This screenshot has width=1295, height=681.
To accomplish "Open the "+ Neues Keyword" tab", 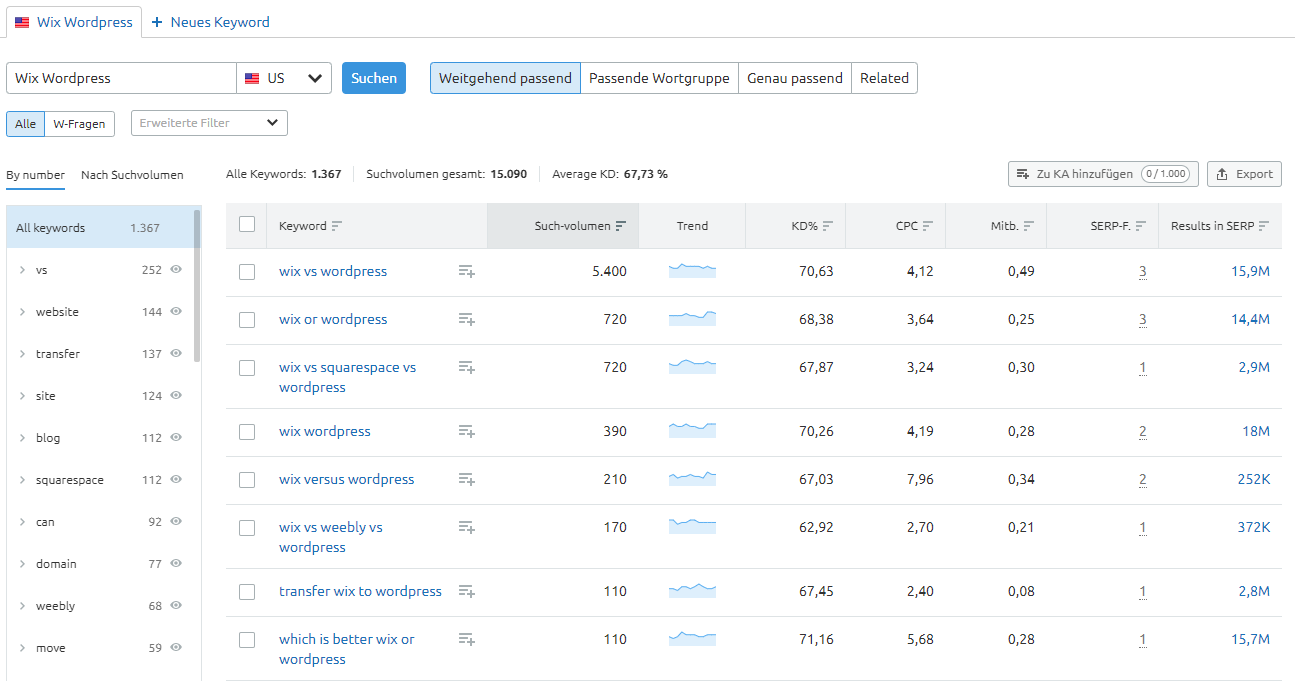I will 210,21.
